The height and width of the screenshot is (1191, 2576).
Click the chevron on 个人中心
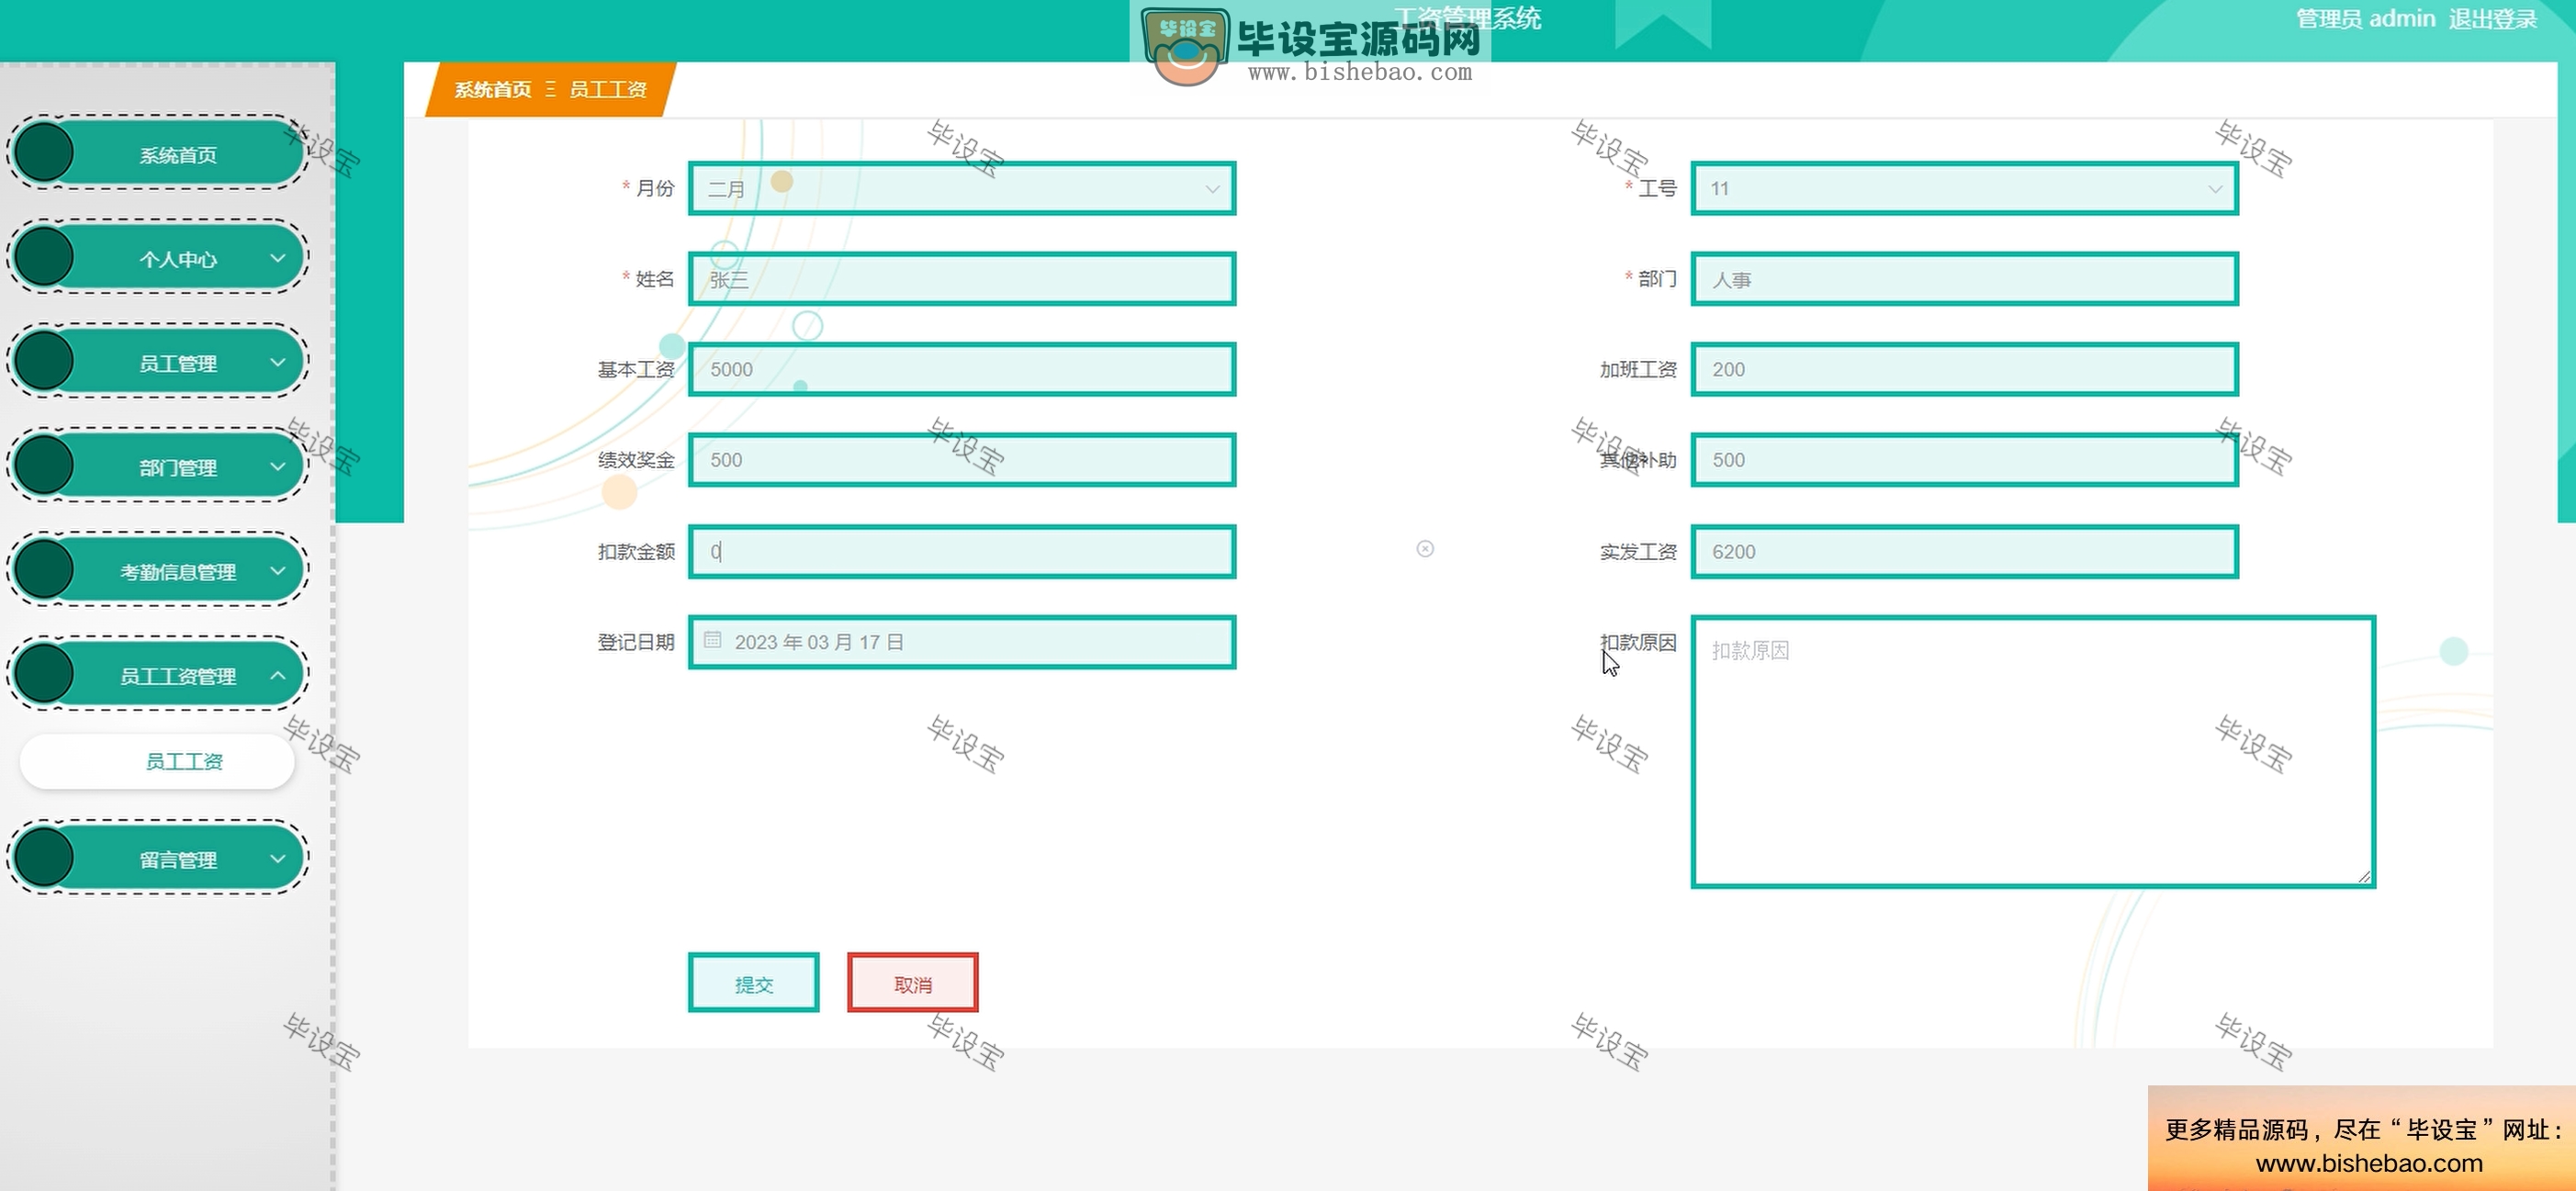[278, 258]
